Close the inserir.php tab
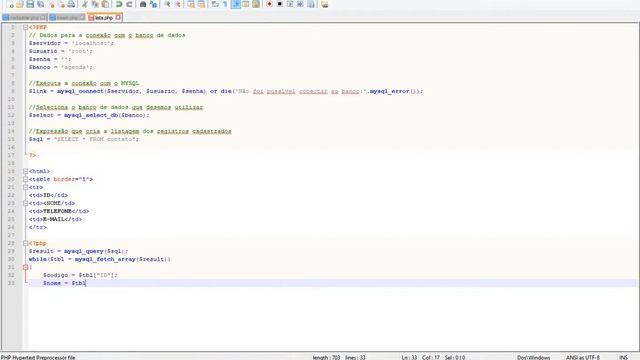Viewport: 640px width, 360px height. pyautogui.click(x=82, y=18)
